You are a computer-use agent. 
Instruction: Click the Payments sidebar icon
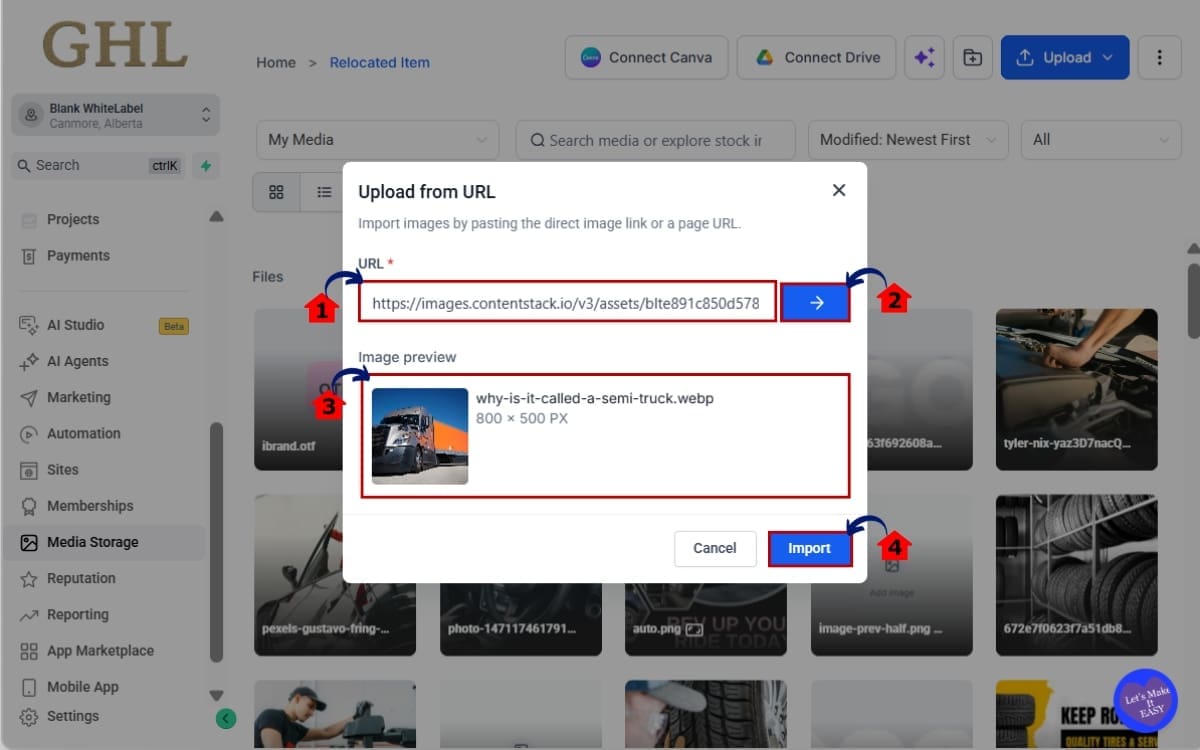[x=29, y=256]
